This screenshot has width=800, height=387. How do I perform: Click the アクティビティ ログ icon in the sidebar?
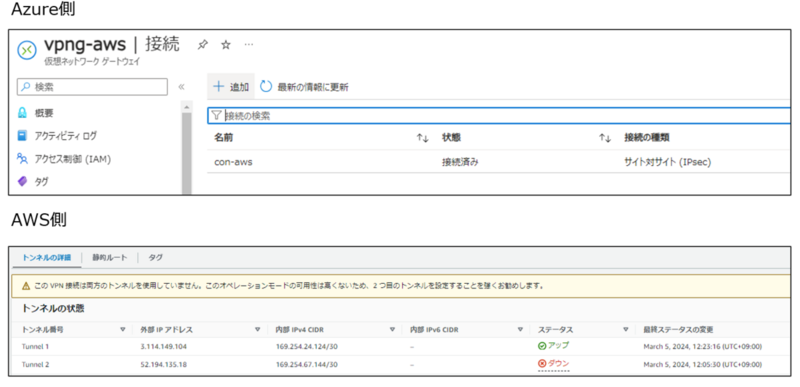(22, 136)
